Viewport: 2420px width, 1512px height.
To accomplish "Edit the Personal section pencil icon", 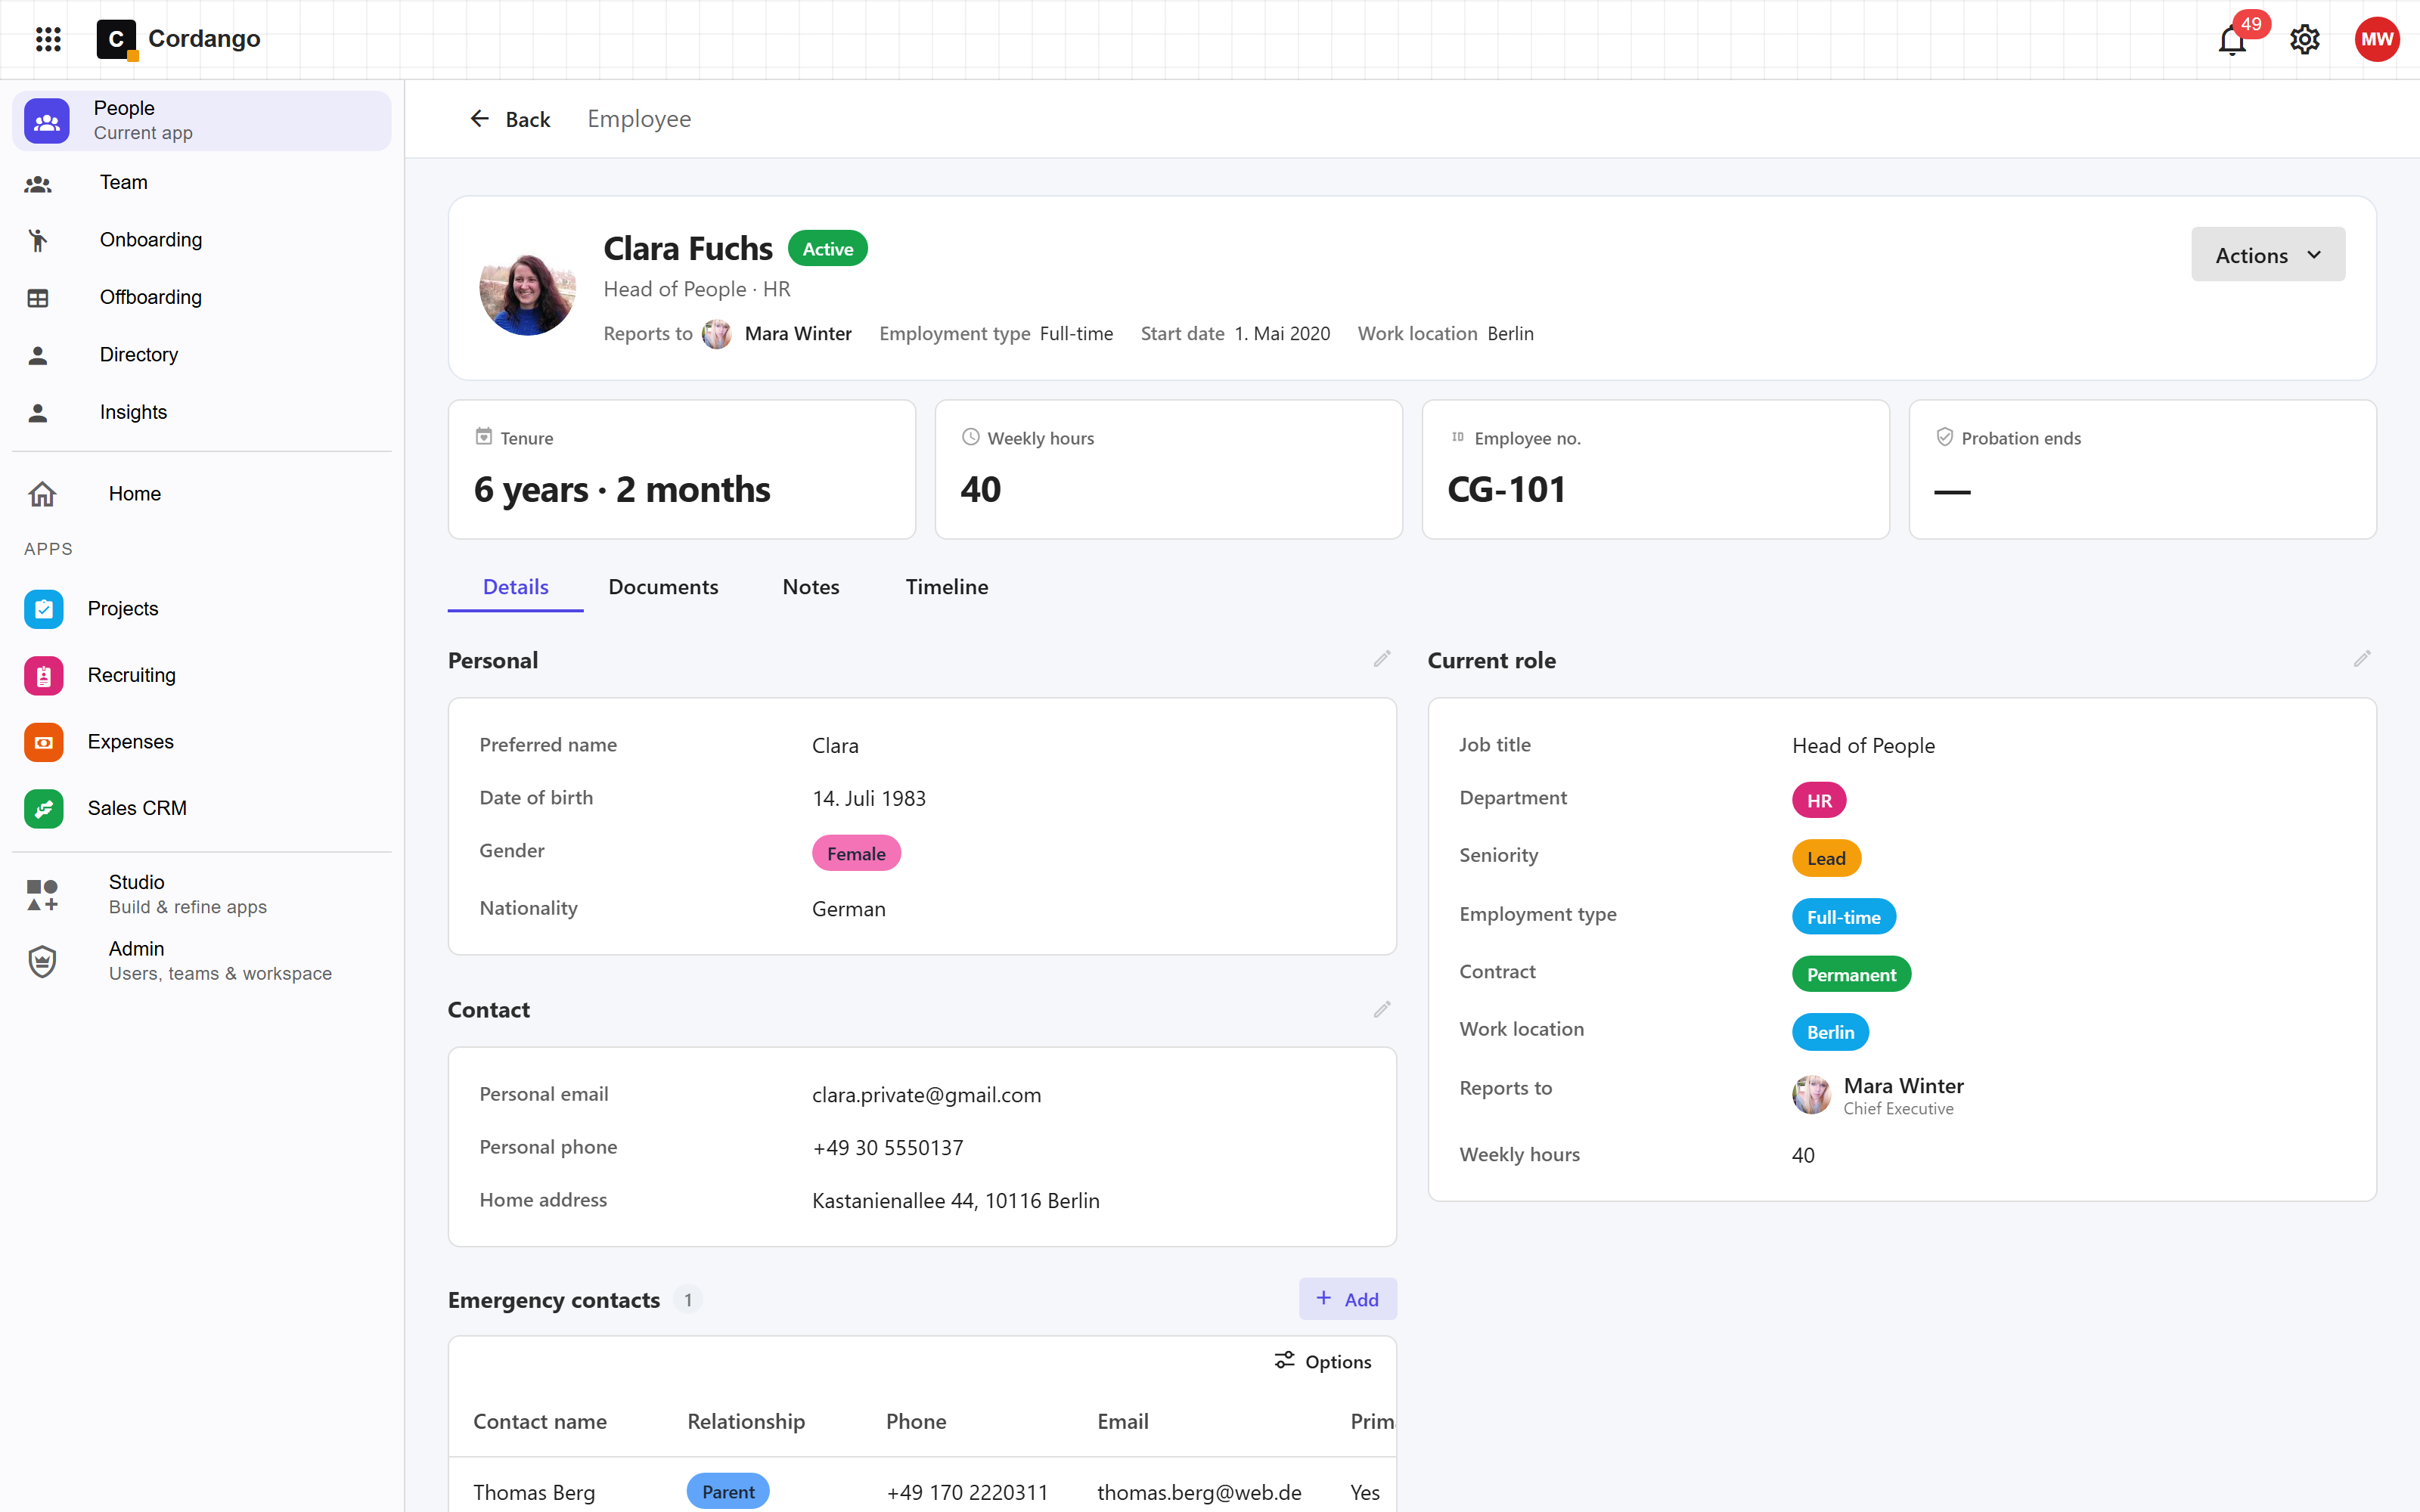I will click(1382, 659).
